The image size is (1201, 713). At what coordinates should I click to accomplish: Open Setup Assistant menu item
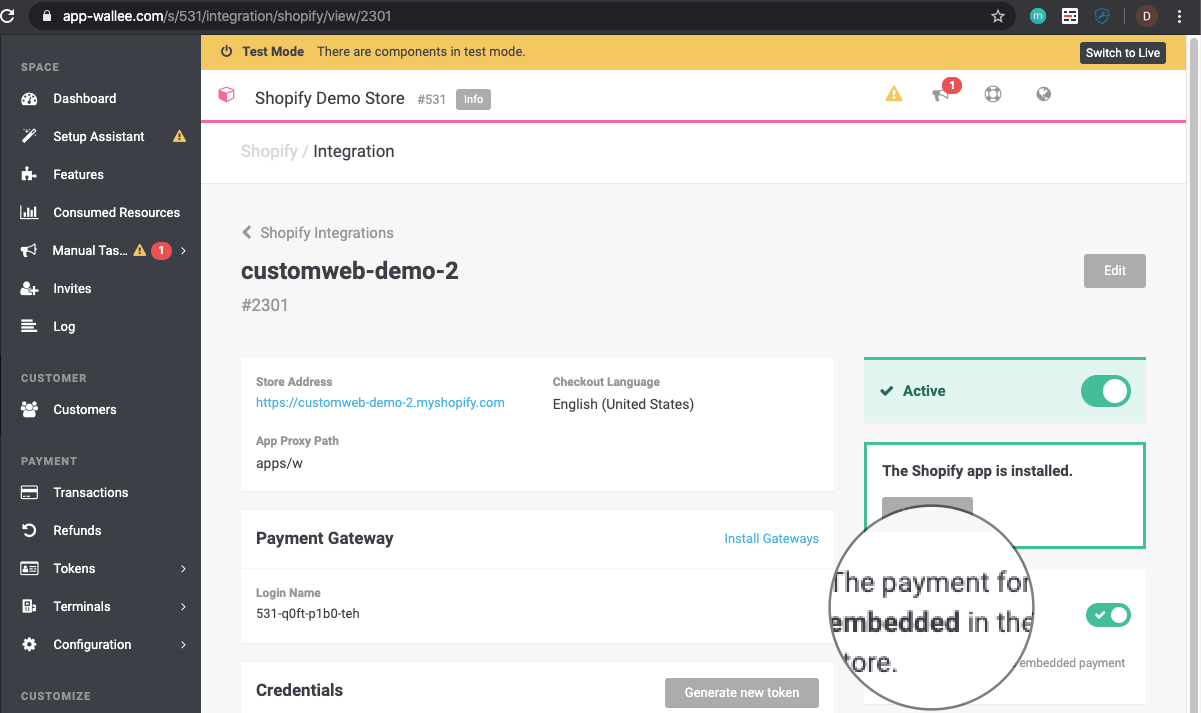(99, 137)
